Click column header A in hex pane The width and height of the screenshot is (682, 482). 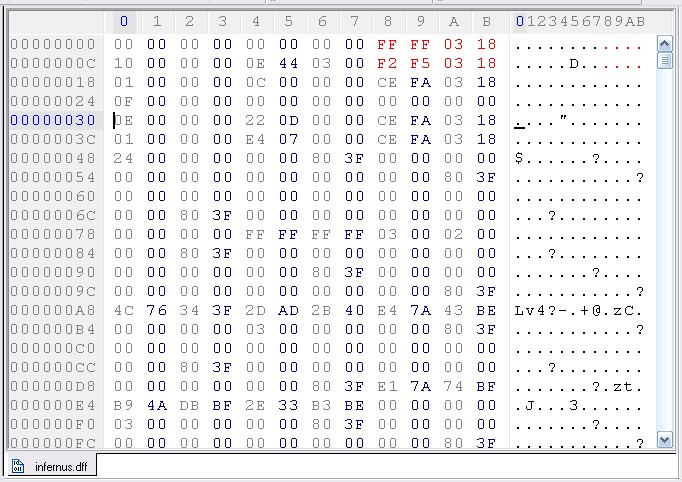(454, 21)
